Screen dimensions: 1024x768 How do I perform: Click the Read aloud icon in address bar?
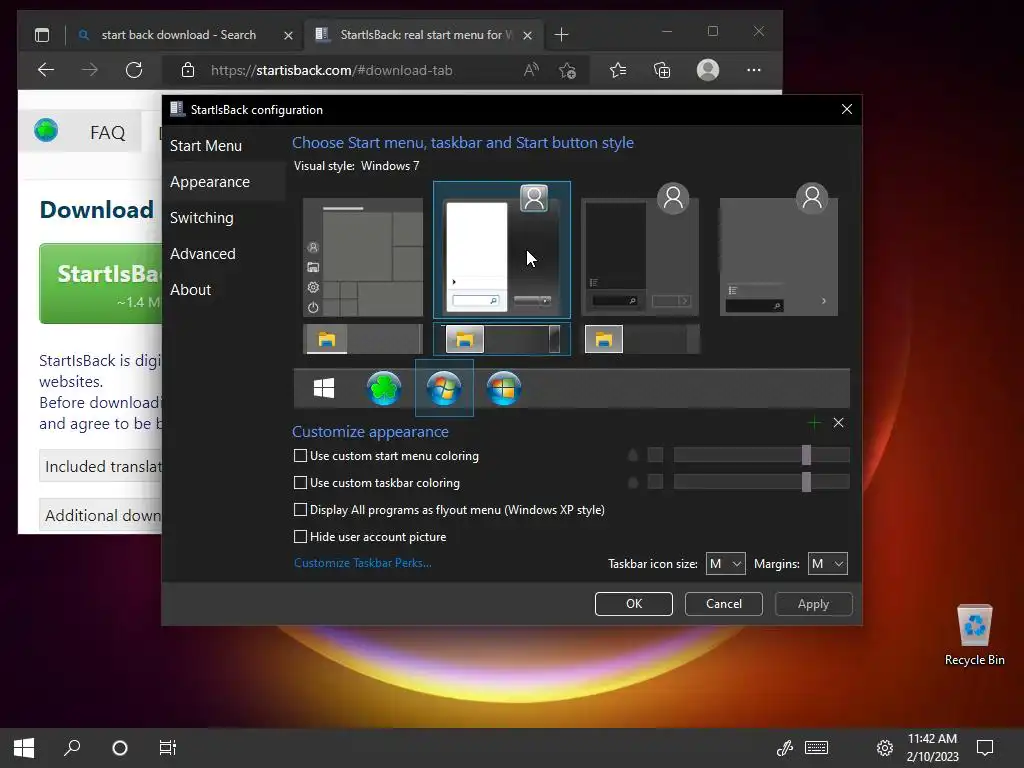pyautogui.click(x=531, y=70)
